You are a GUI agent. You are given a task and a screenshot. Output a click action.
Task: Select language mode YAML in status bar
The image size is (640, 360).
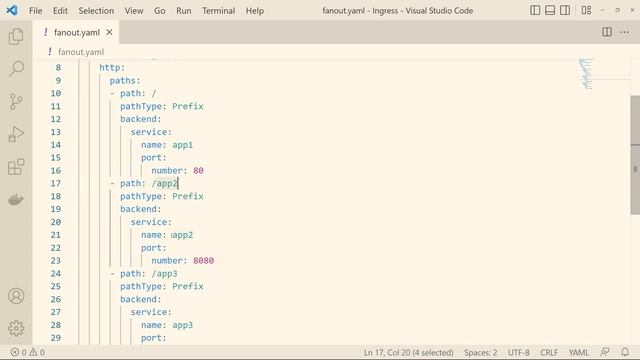coord(578,352)
